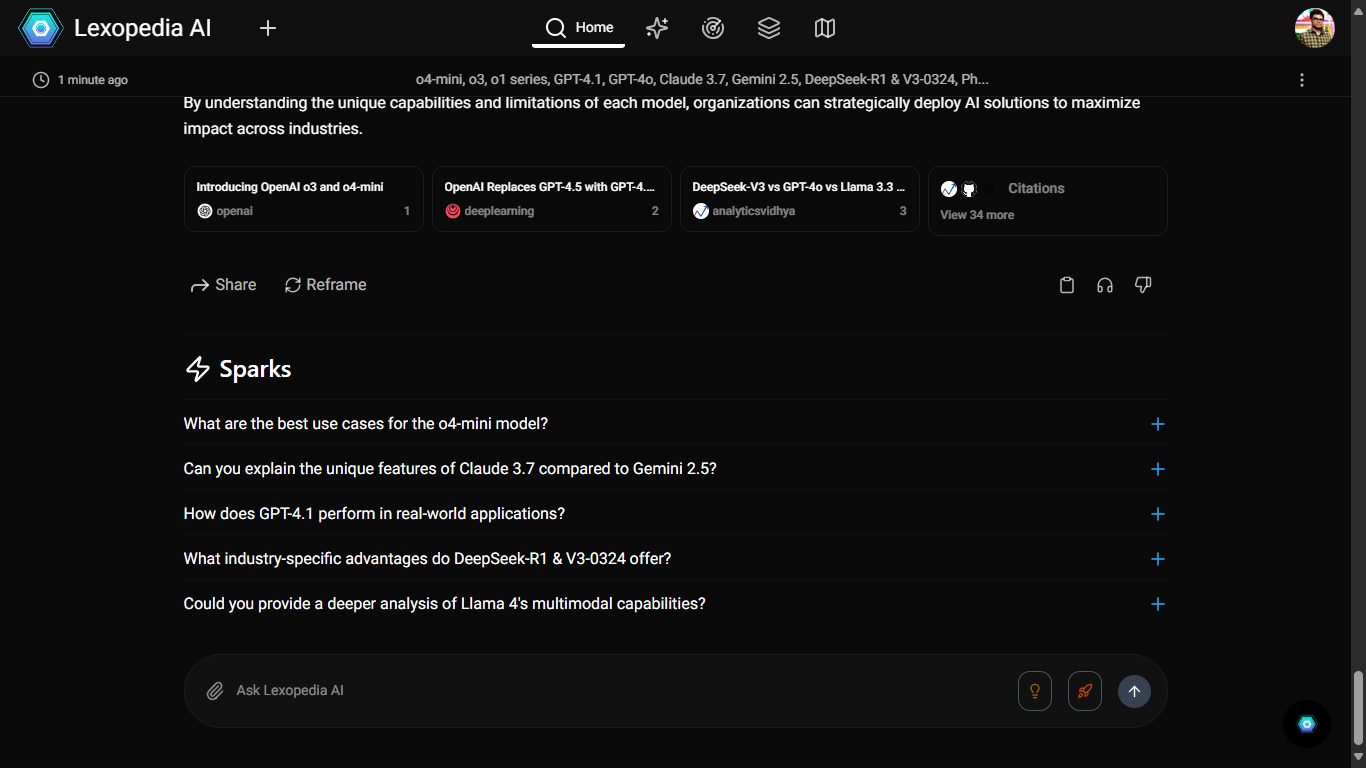Click the clock icon beside 1 minute ago
Viewport: 1366px width, 768px height.
[41, 80]
